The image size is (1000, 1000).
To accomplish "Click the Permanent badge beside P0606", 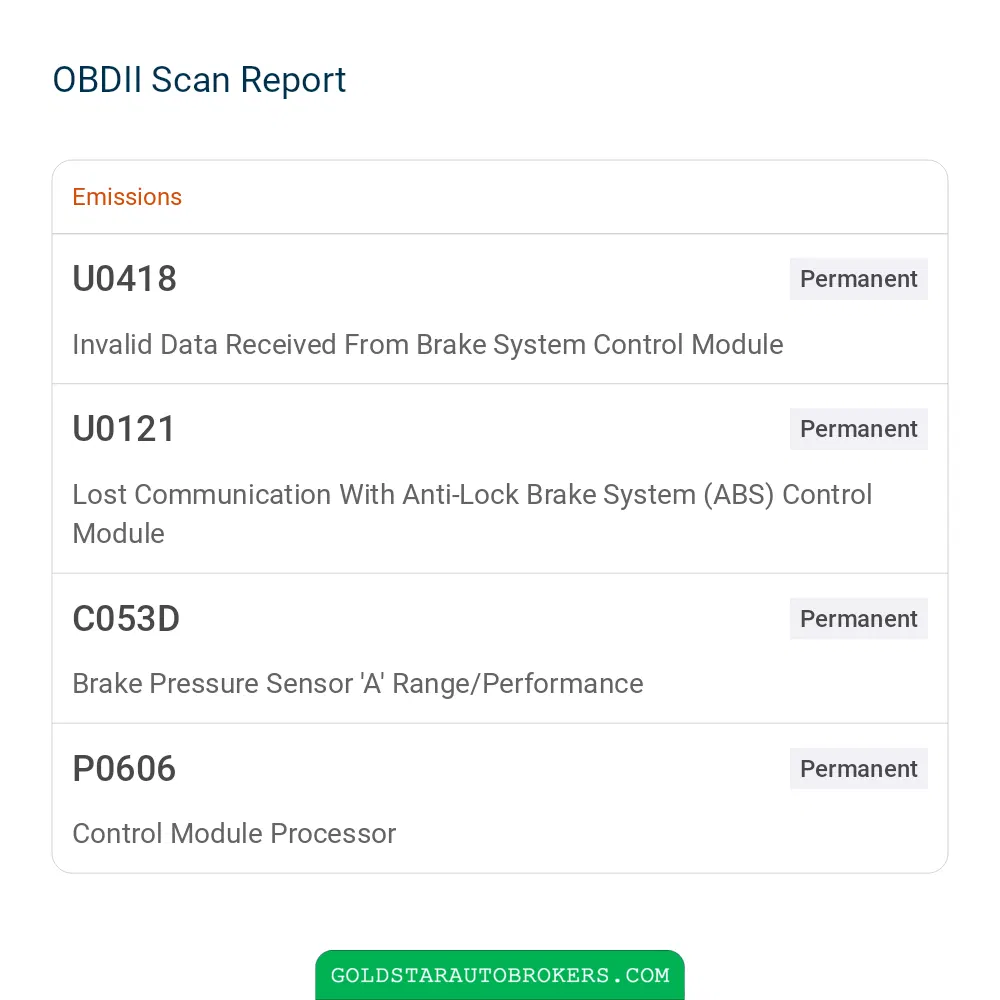I will [x=858, y=768].
